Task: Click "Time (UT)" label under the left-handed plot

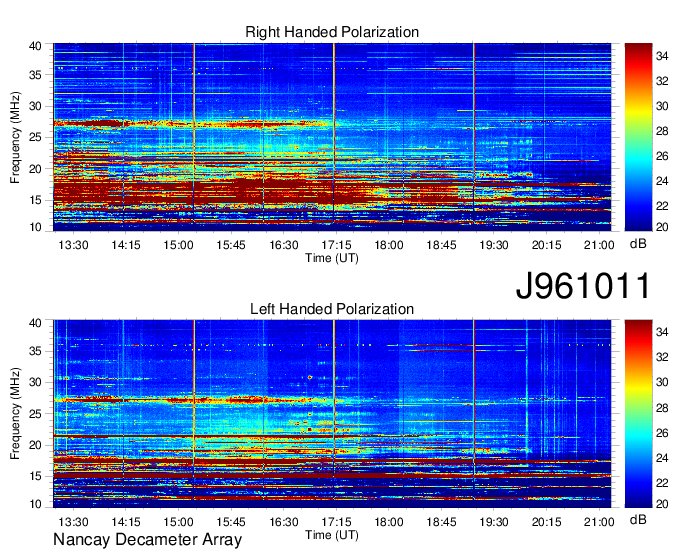Action: [x=332, y=535]
